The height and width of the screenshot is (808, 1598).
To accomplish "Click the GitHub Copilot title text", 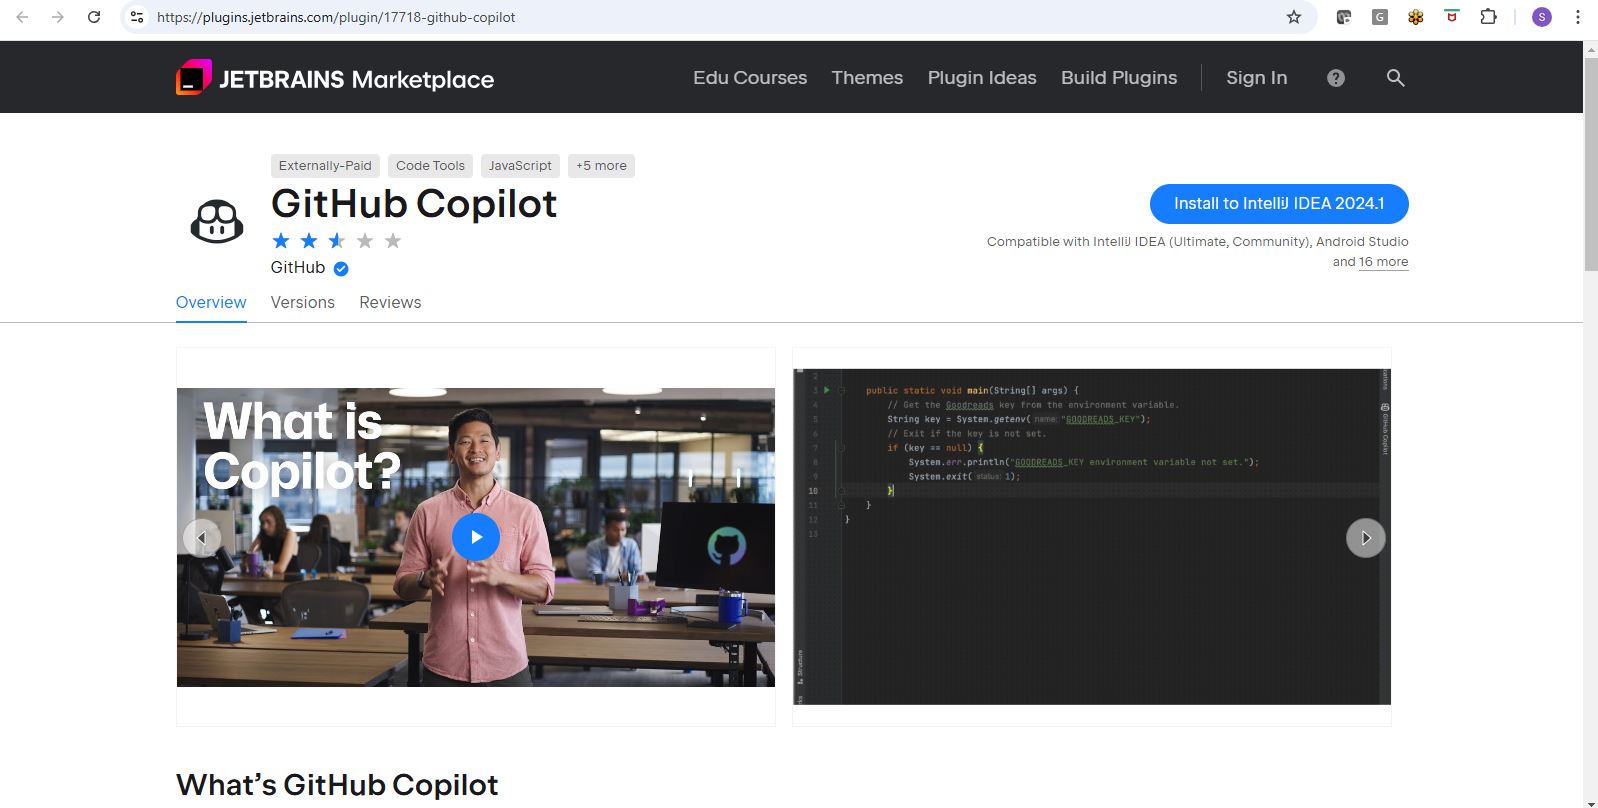I will tap(414, 204).
